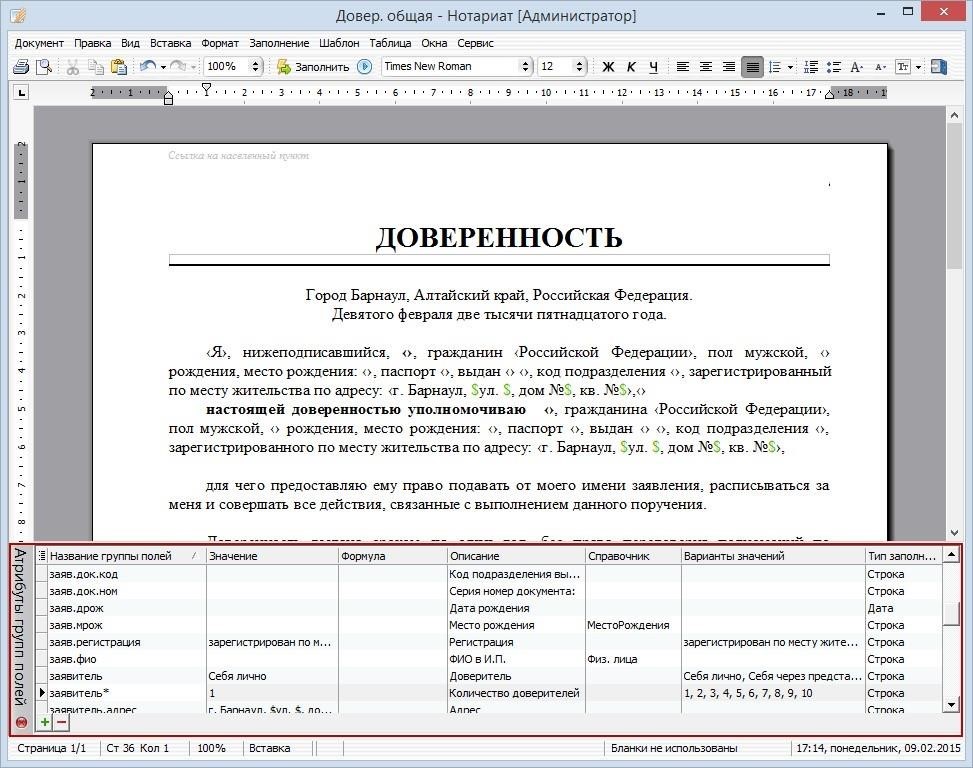Click the first-line indent marker on the ruler

[207, 89]
